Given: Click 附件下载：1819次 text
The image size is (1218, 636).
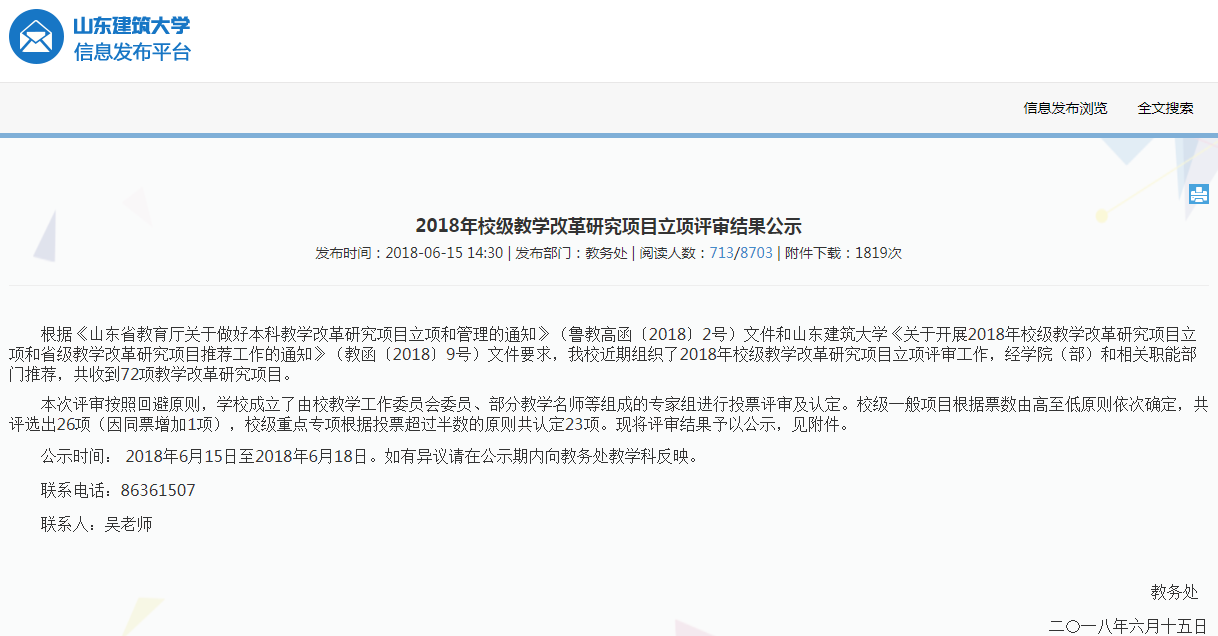Looking at the screenshot, I should 843,253.
